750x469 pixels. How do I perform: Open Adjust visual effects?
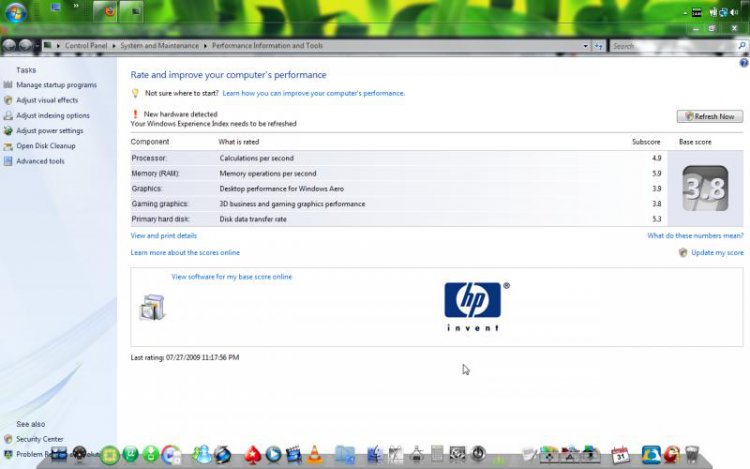47,100
